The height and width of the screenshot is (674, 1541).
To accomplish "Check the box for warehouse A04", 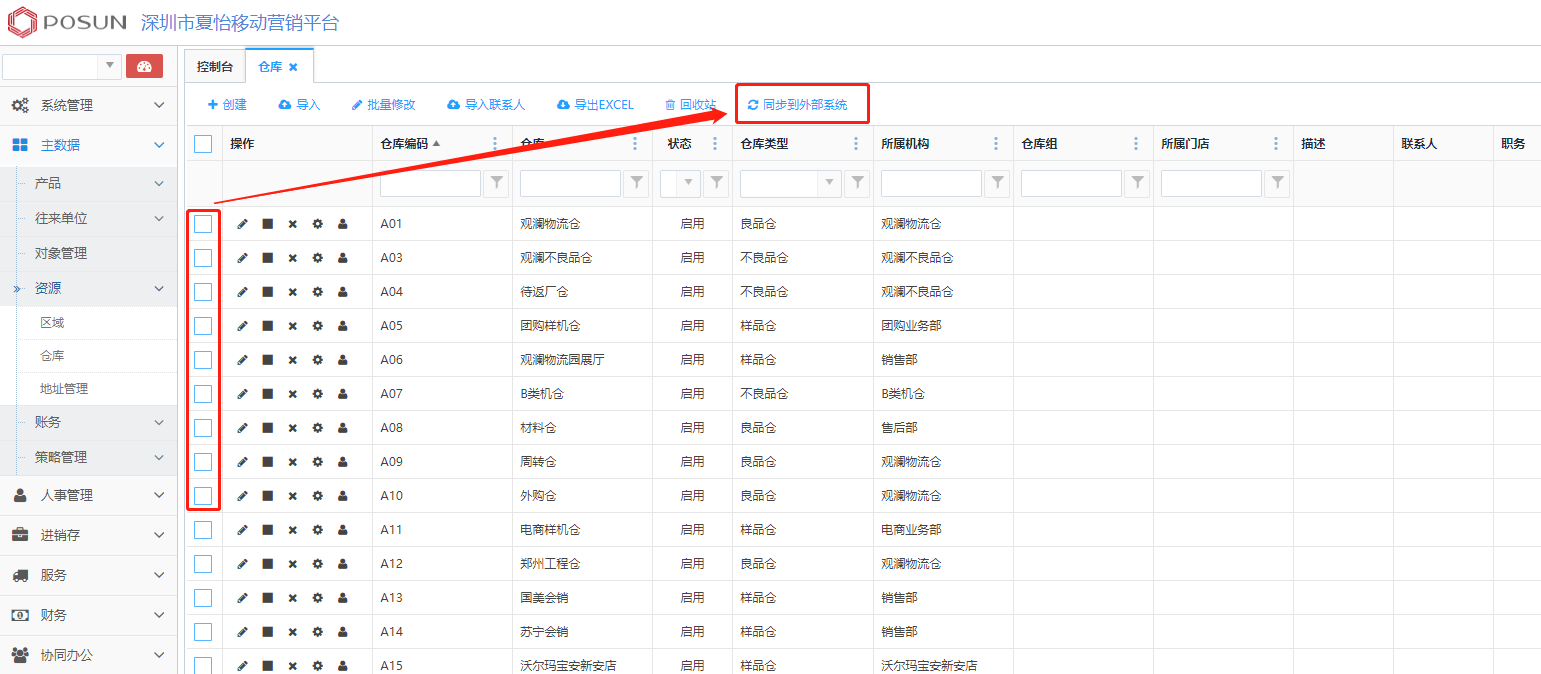I will [x=203, y=292].
